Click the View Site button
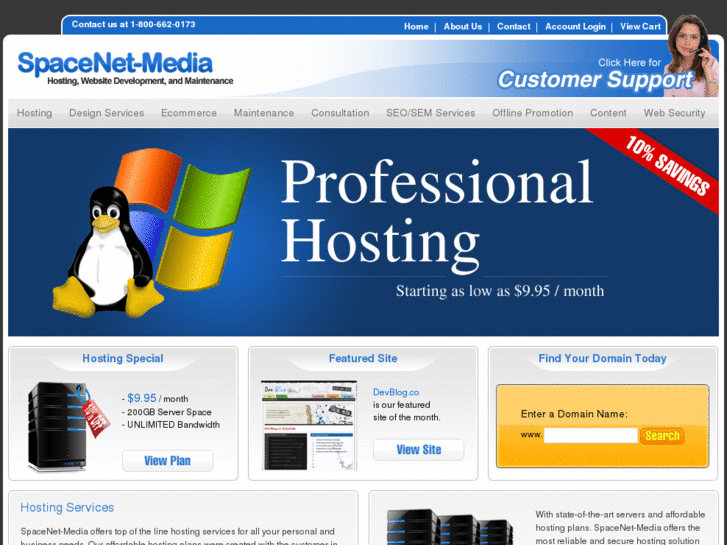This screenshot has width=727, height=545. (x=418, y=449)
